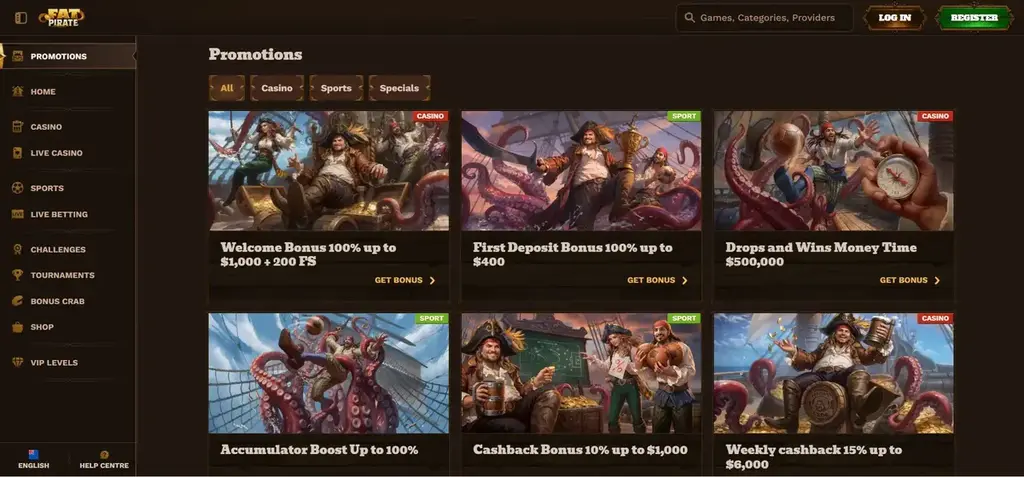The image size is (1024, 477).
Task: Click the Challenges medal icon
Action: tap(18, 250)
